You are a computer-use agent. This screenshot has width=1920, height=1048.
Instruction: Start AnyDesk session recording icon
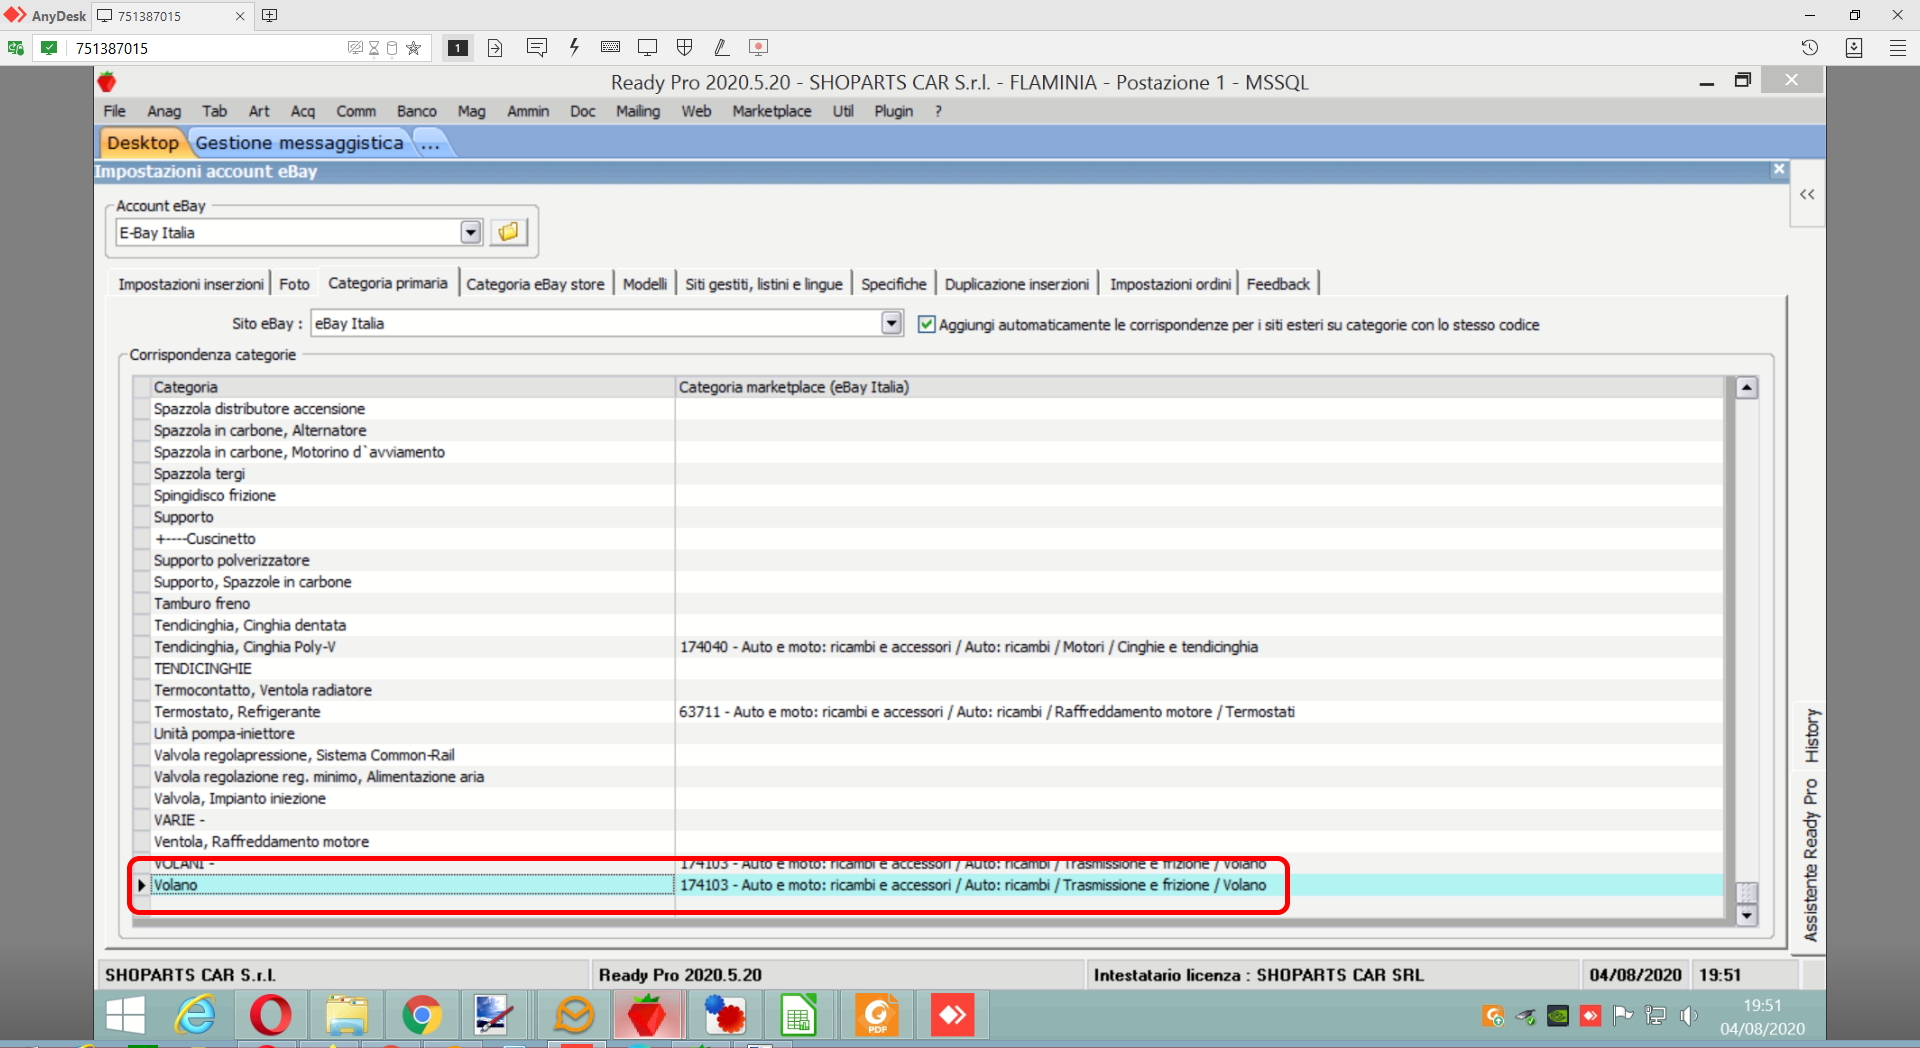[758, 47]
